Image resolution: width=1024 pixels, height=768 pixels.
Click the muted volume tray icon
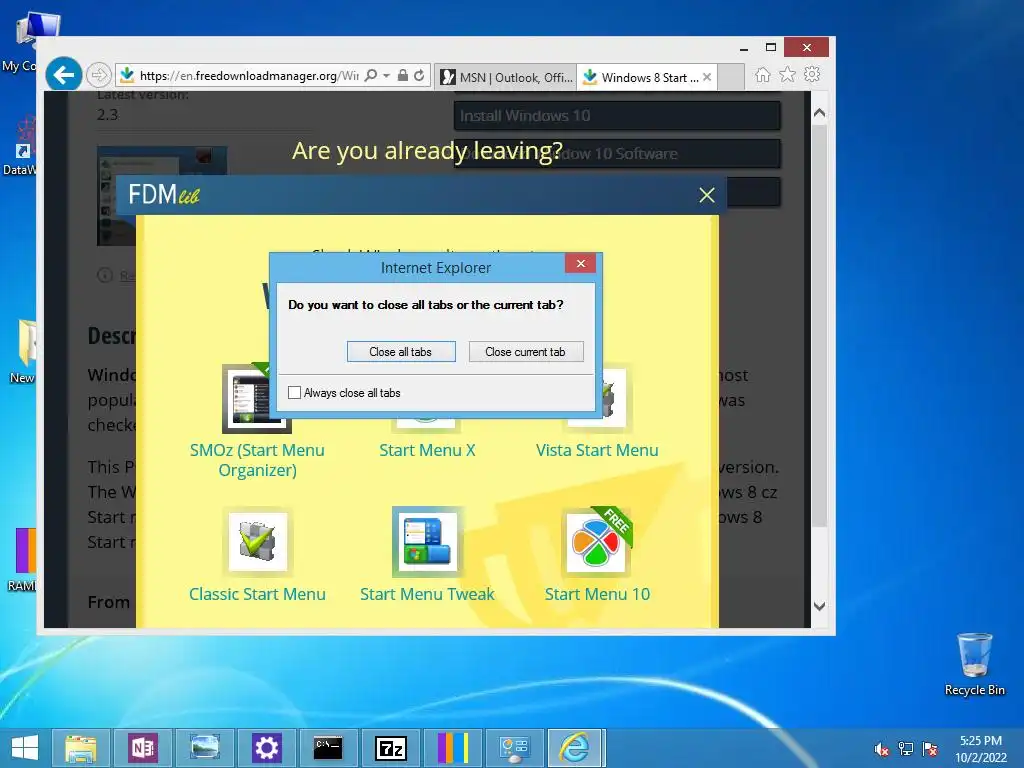pos(882,749)
